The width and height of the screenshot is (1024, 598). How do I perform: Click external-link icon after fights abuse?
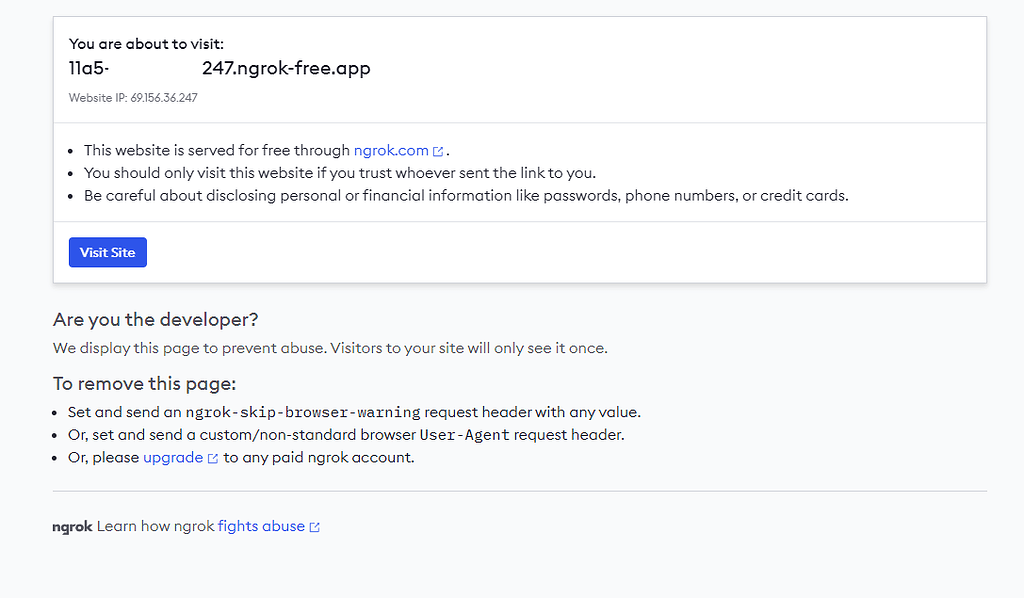[315, 527]
